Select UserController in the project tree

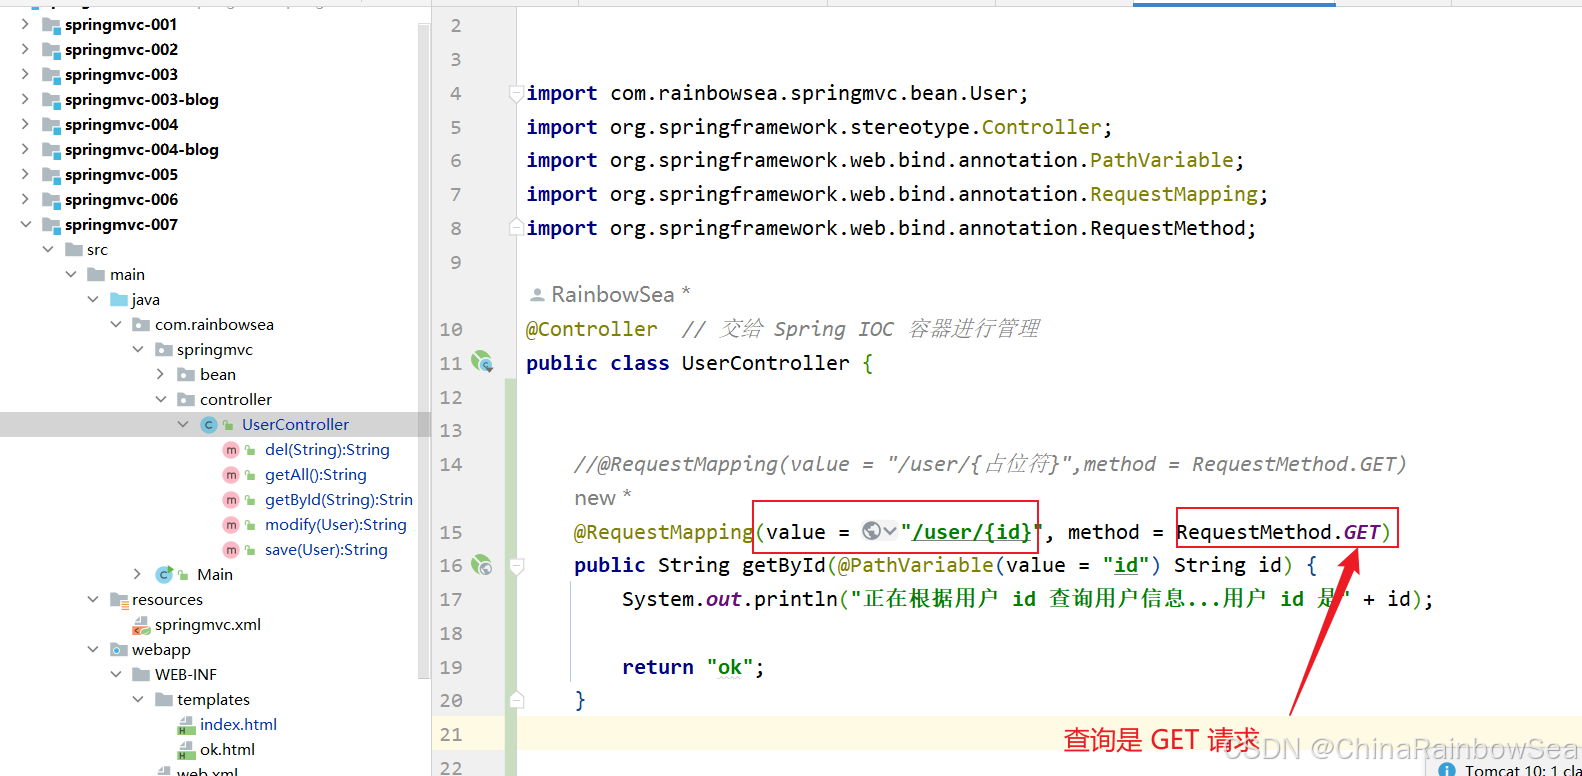click(295, 425)
